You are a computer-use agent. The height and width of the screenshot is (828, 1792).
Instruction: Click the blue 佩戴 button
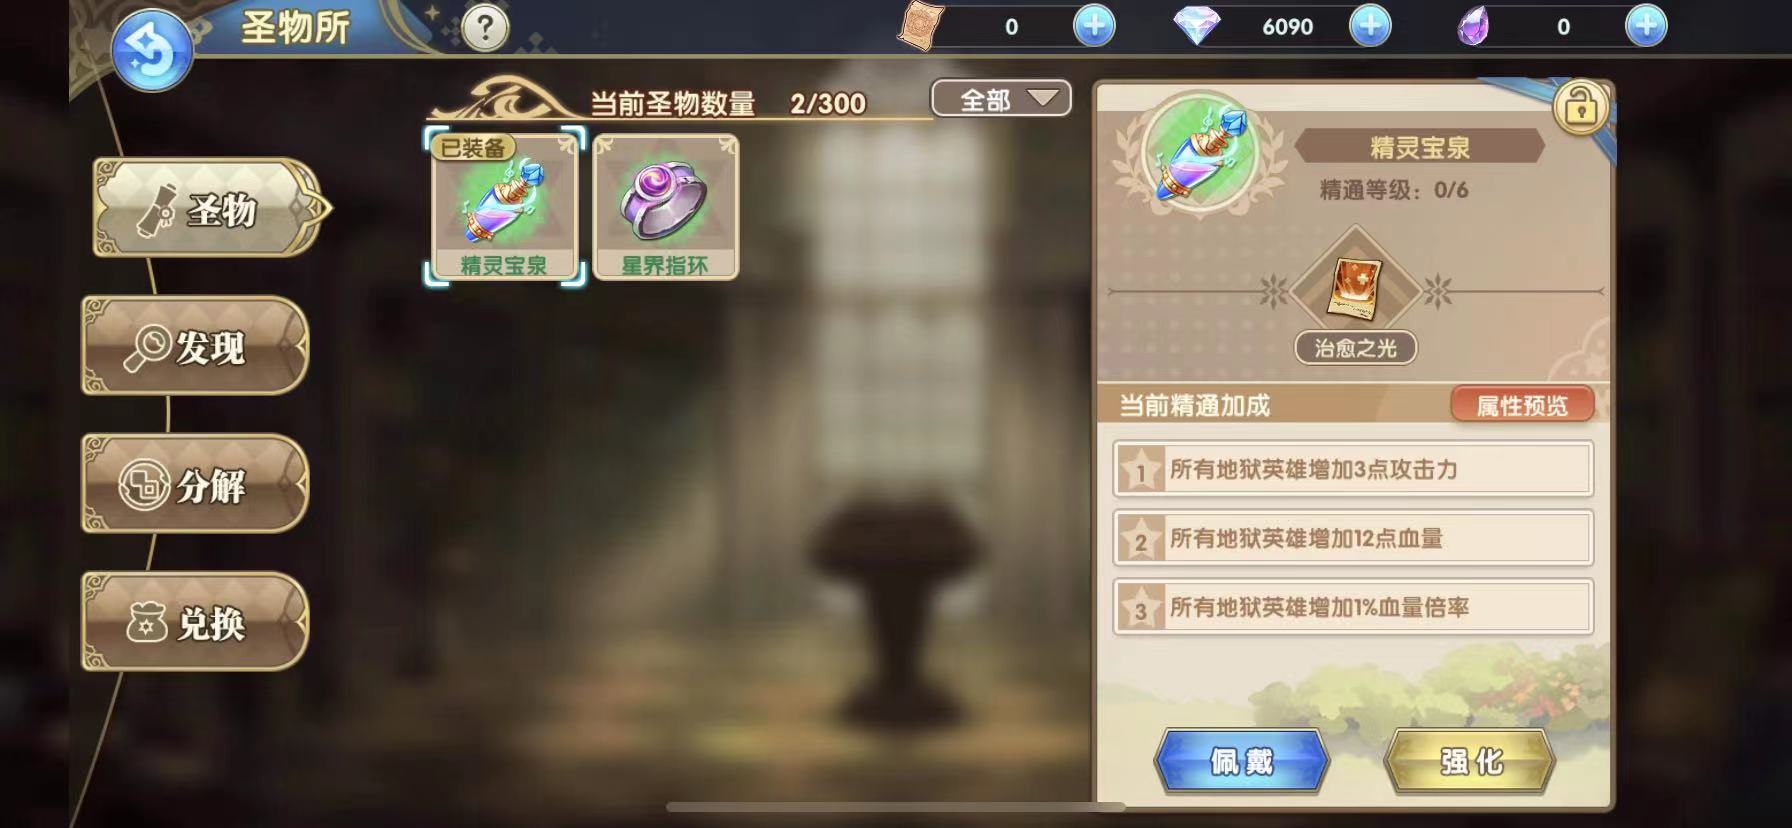click(1242, 762)
